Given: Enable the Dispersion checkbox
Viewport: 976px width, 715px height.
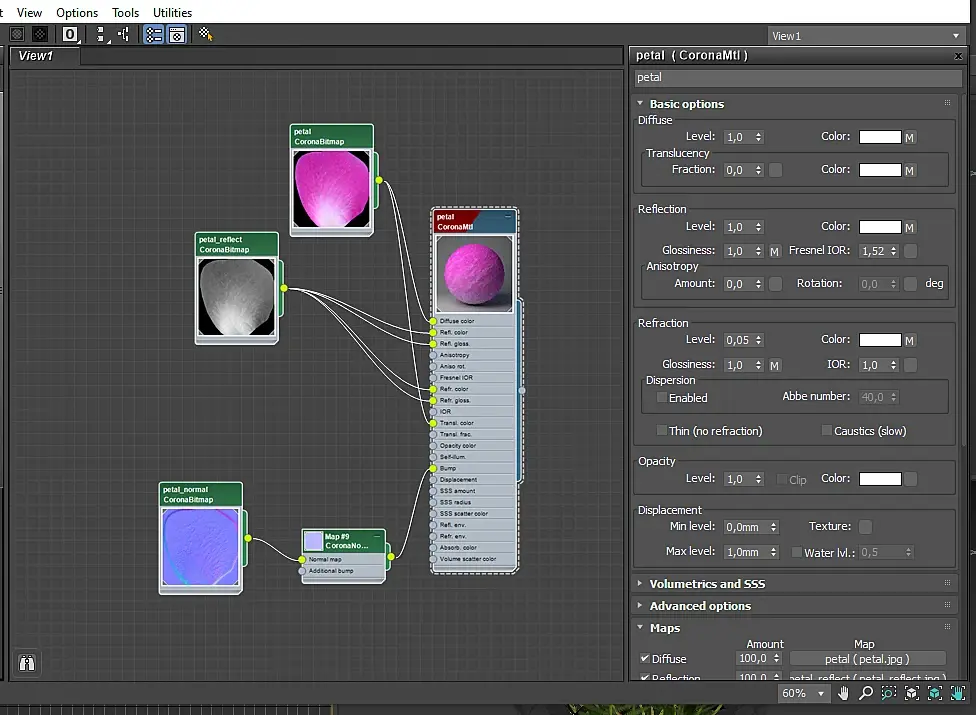Looking at the screenshot, I should (661, 398).
